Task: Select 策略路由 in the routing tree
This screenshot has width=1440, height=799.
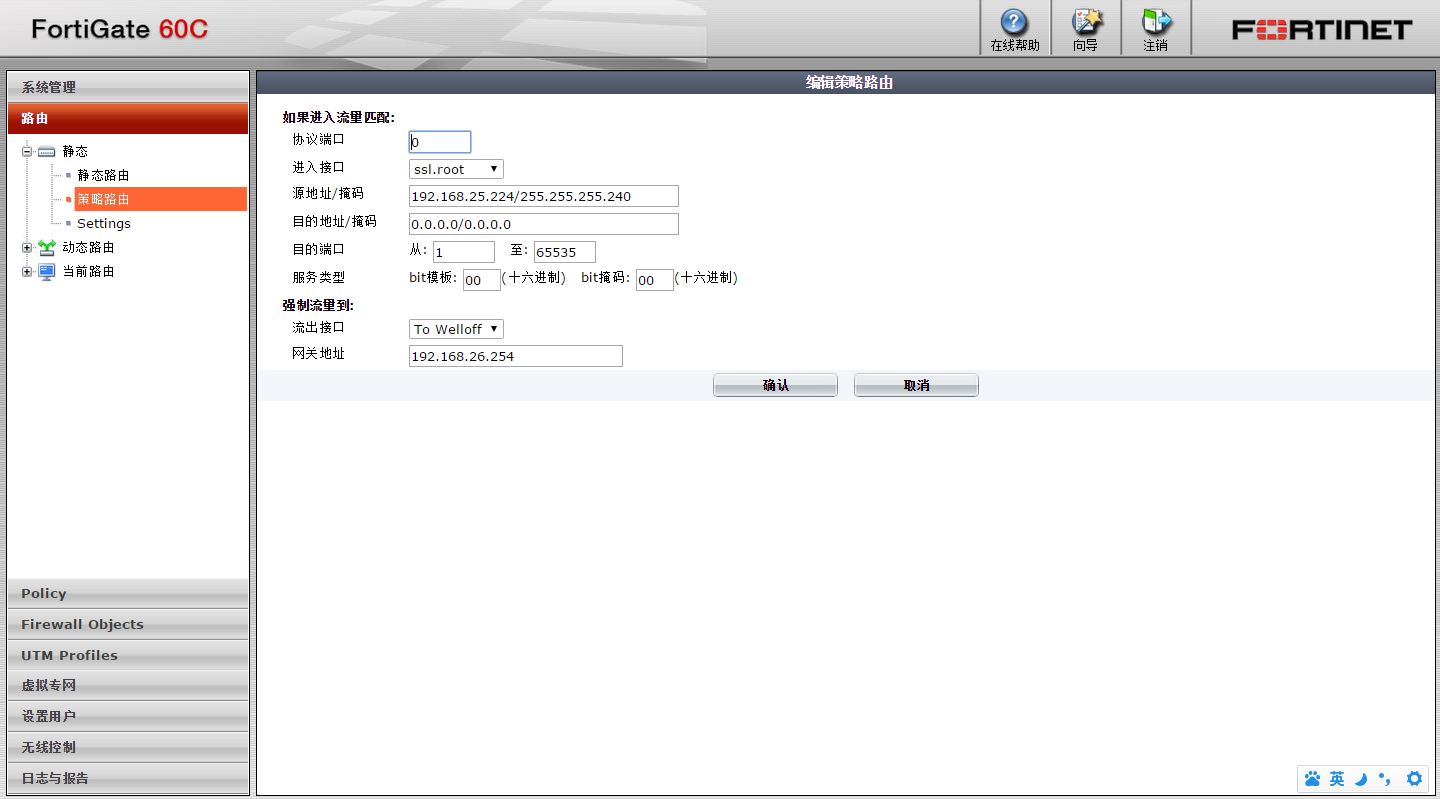Action: (x=103, y=199)
